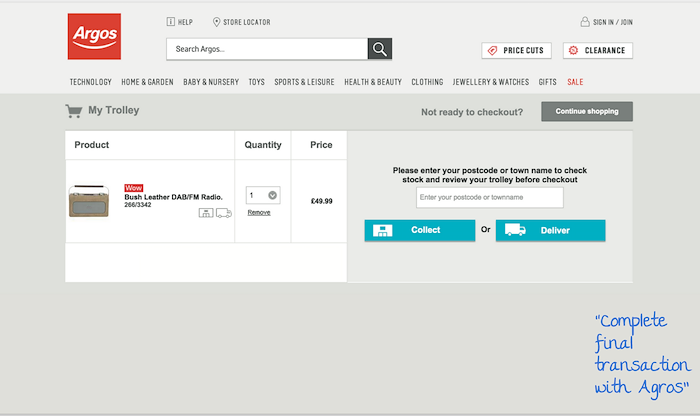The height and width of the screenshot is (416, 700).
Task: Open the Health & Beauty menu
Action: click(373, 82)
